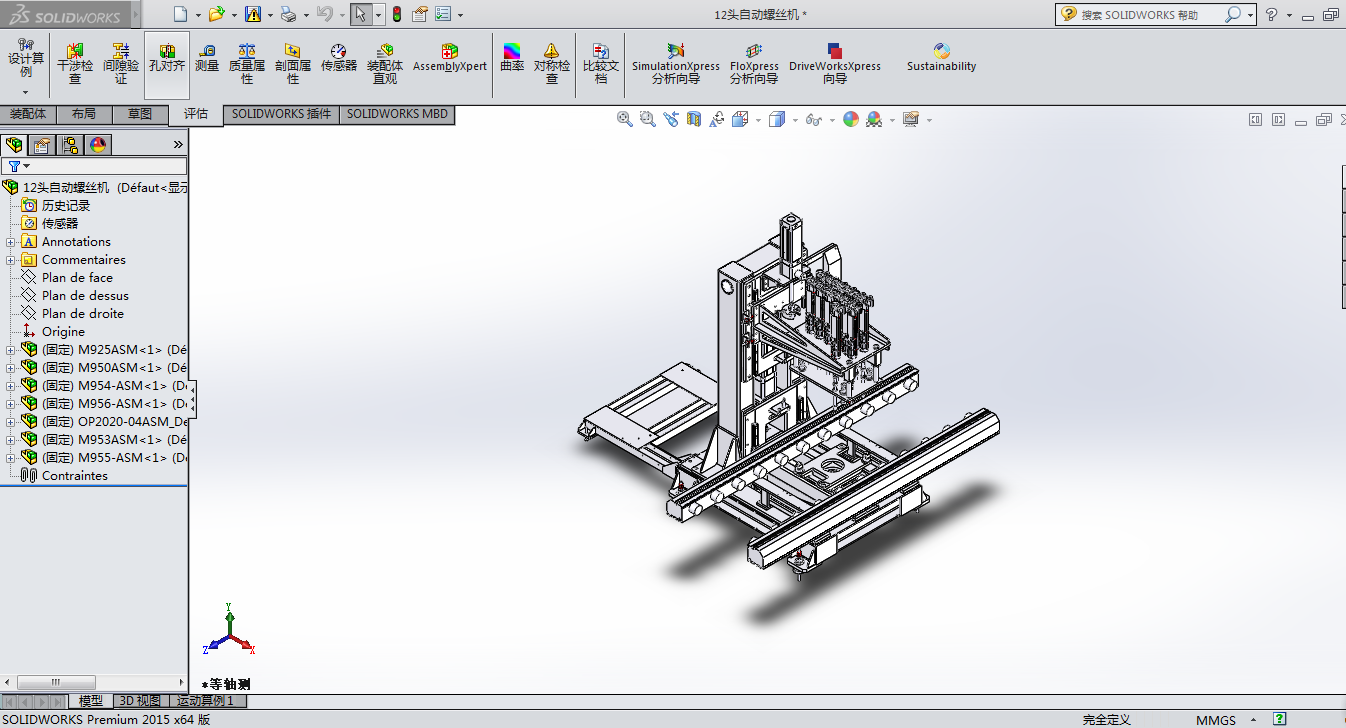Switch to the 装配体 ribbon tab

coord(28,114)
